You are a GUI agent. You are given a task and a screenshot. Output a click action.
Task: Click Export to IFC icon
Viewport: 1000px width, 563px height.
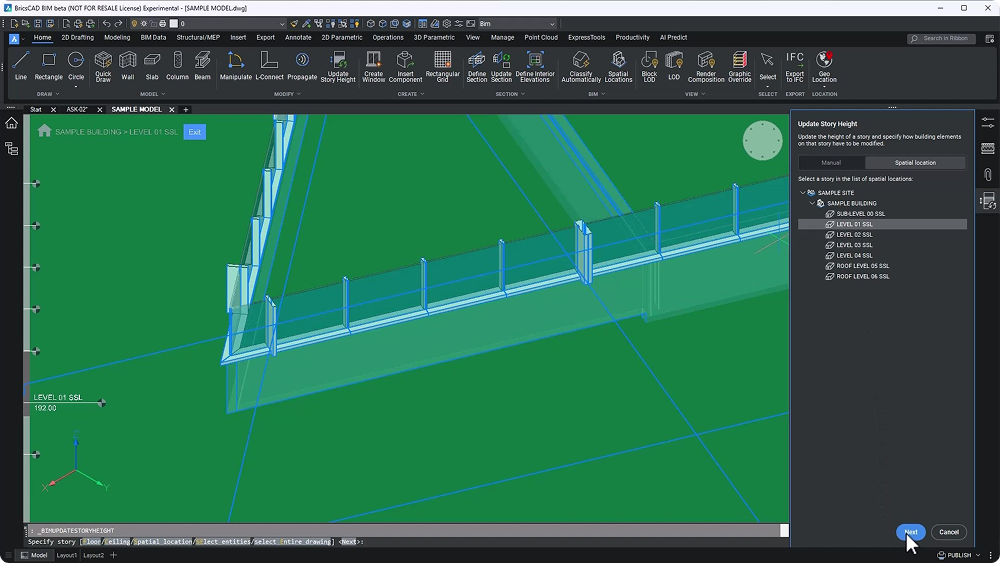[795, 66]
